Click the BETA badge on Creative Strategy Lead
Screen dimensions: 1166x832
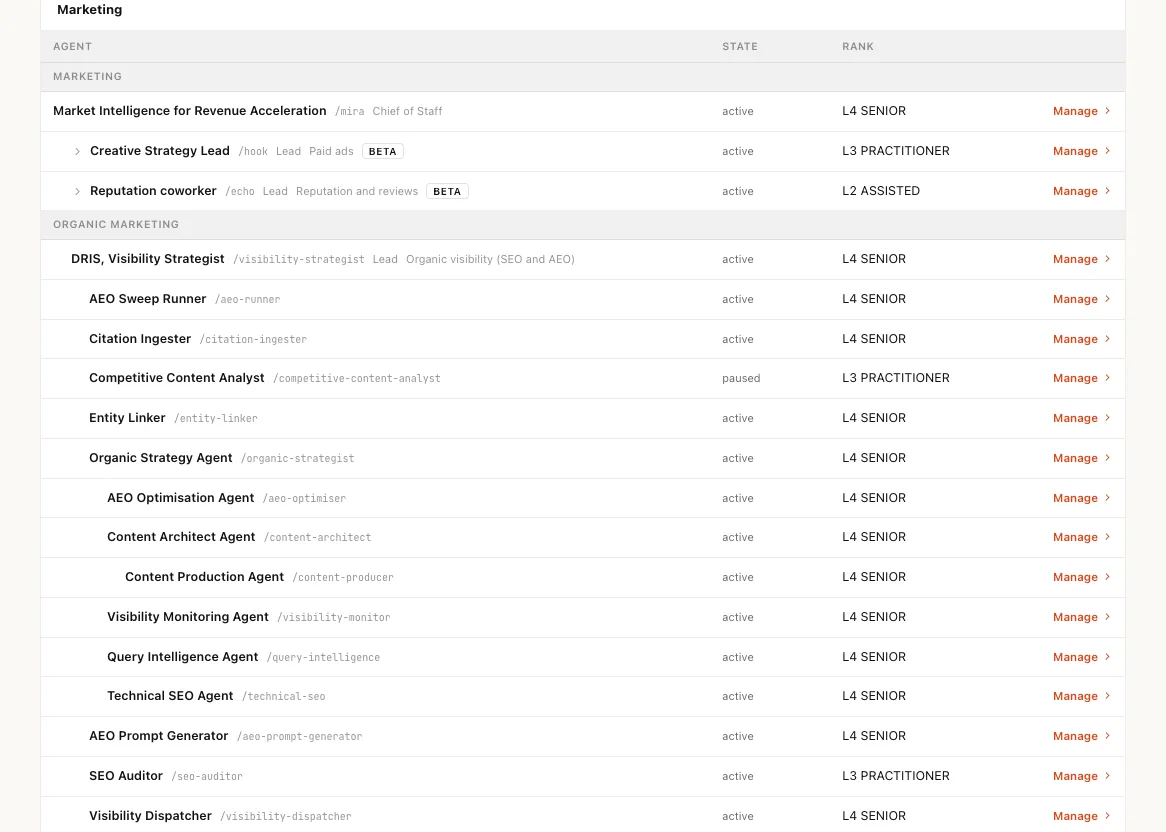pyautogui.click(x=383, y=151)
